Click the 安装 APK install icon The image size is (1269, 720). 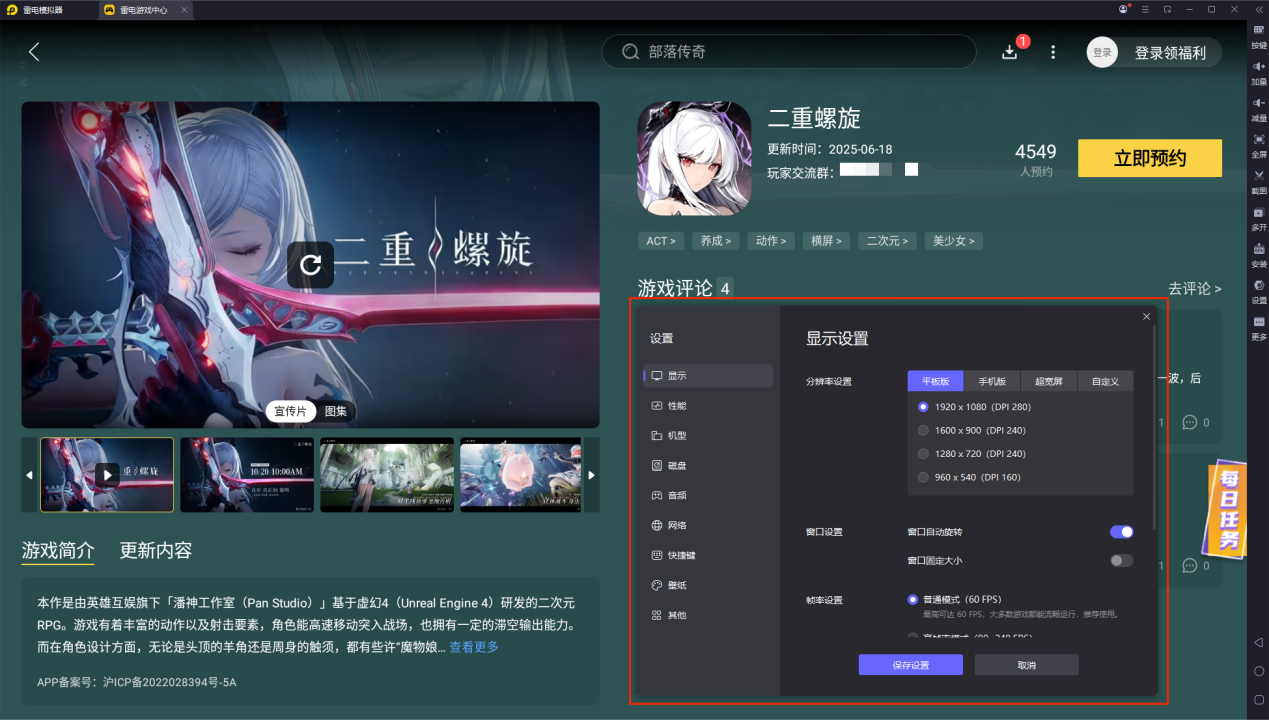click(x=1259, y=255)
